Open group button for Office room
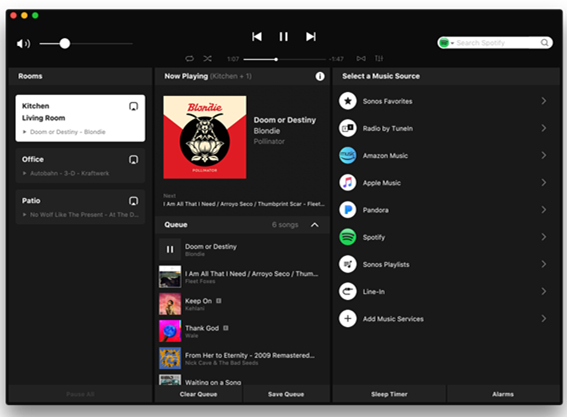 tap(133, 159)
